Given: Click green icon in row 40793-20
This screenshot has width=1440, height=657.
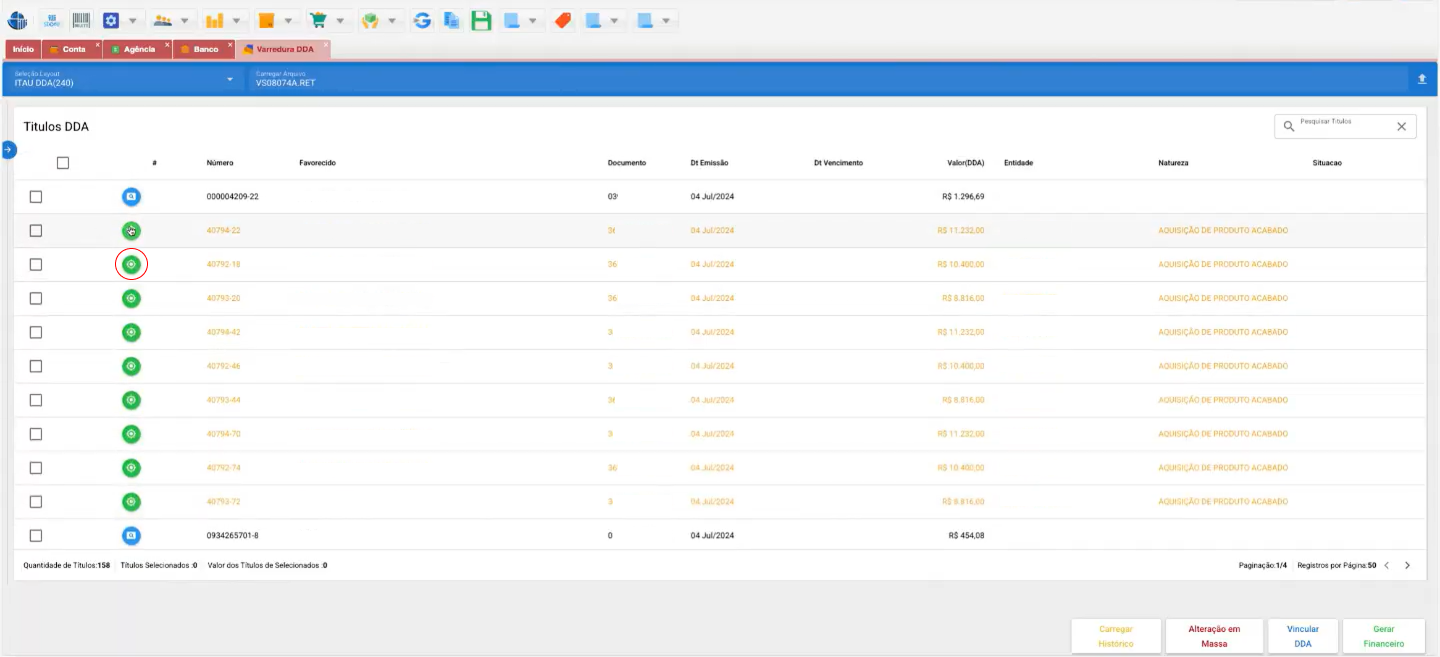Looking at the screenshot, I should click(x=131, y=298).
